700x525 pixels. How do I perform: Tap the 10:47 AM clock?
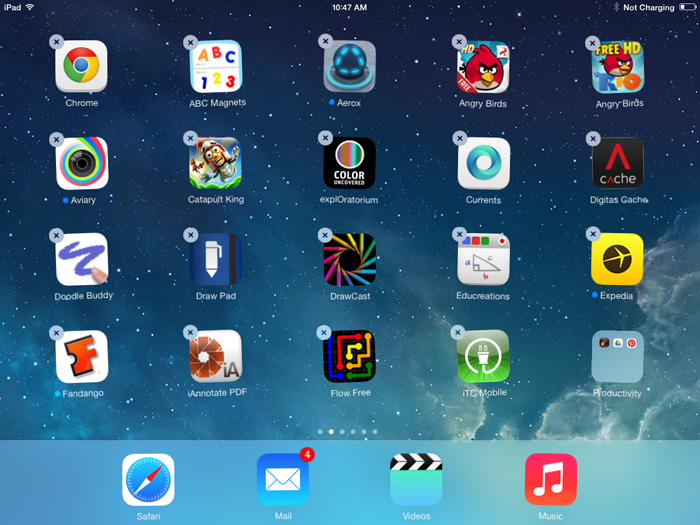click(350, 7)
